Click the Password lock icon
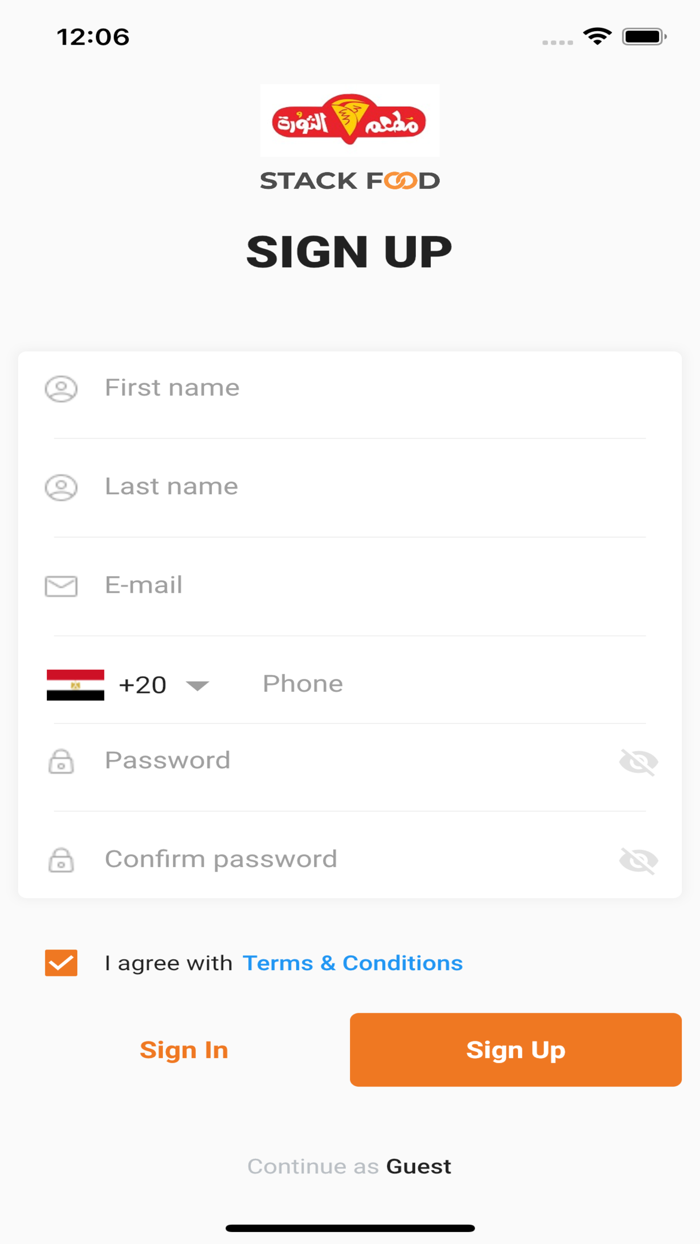Image resolution: width=700 pixels, height=1244 pixels. pyautogui.click(x=61, y=762)
